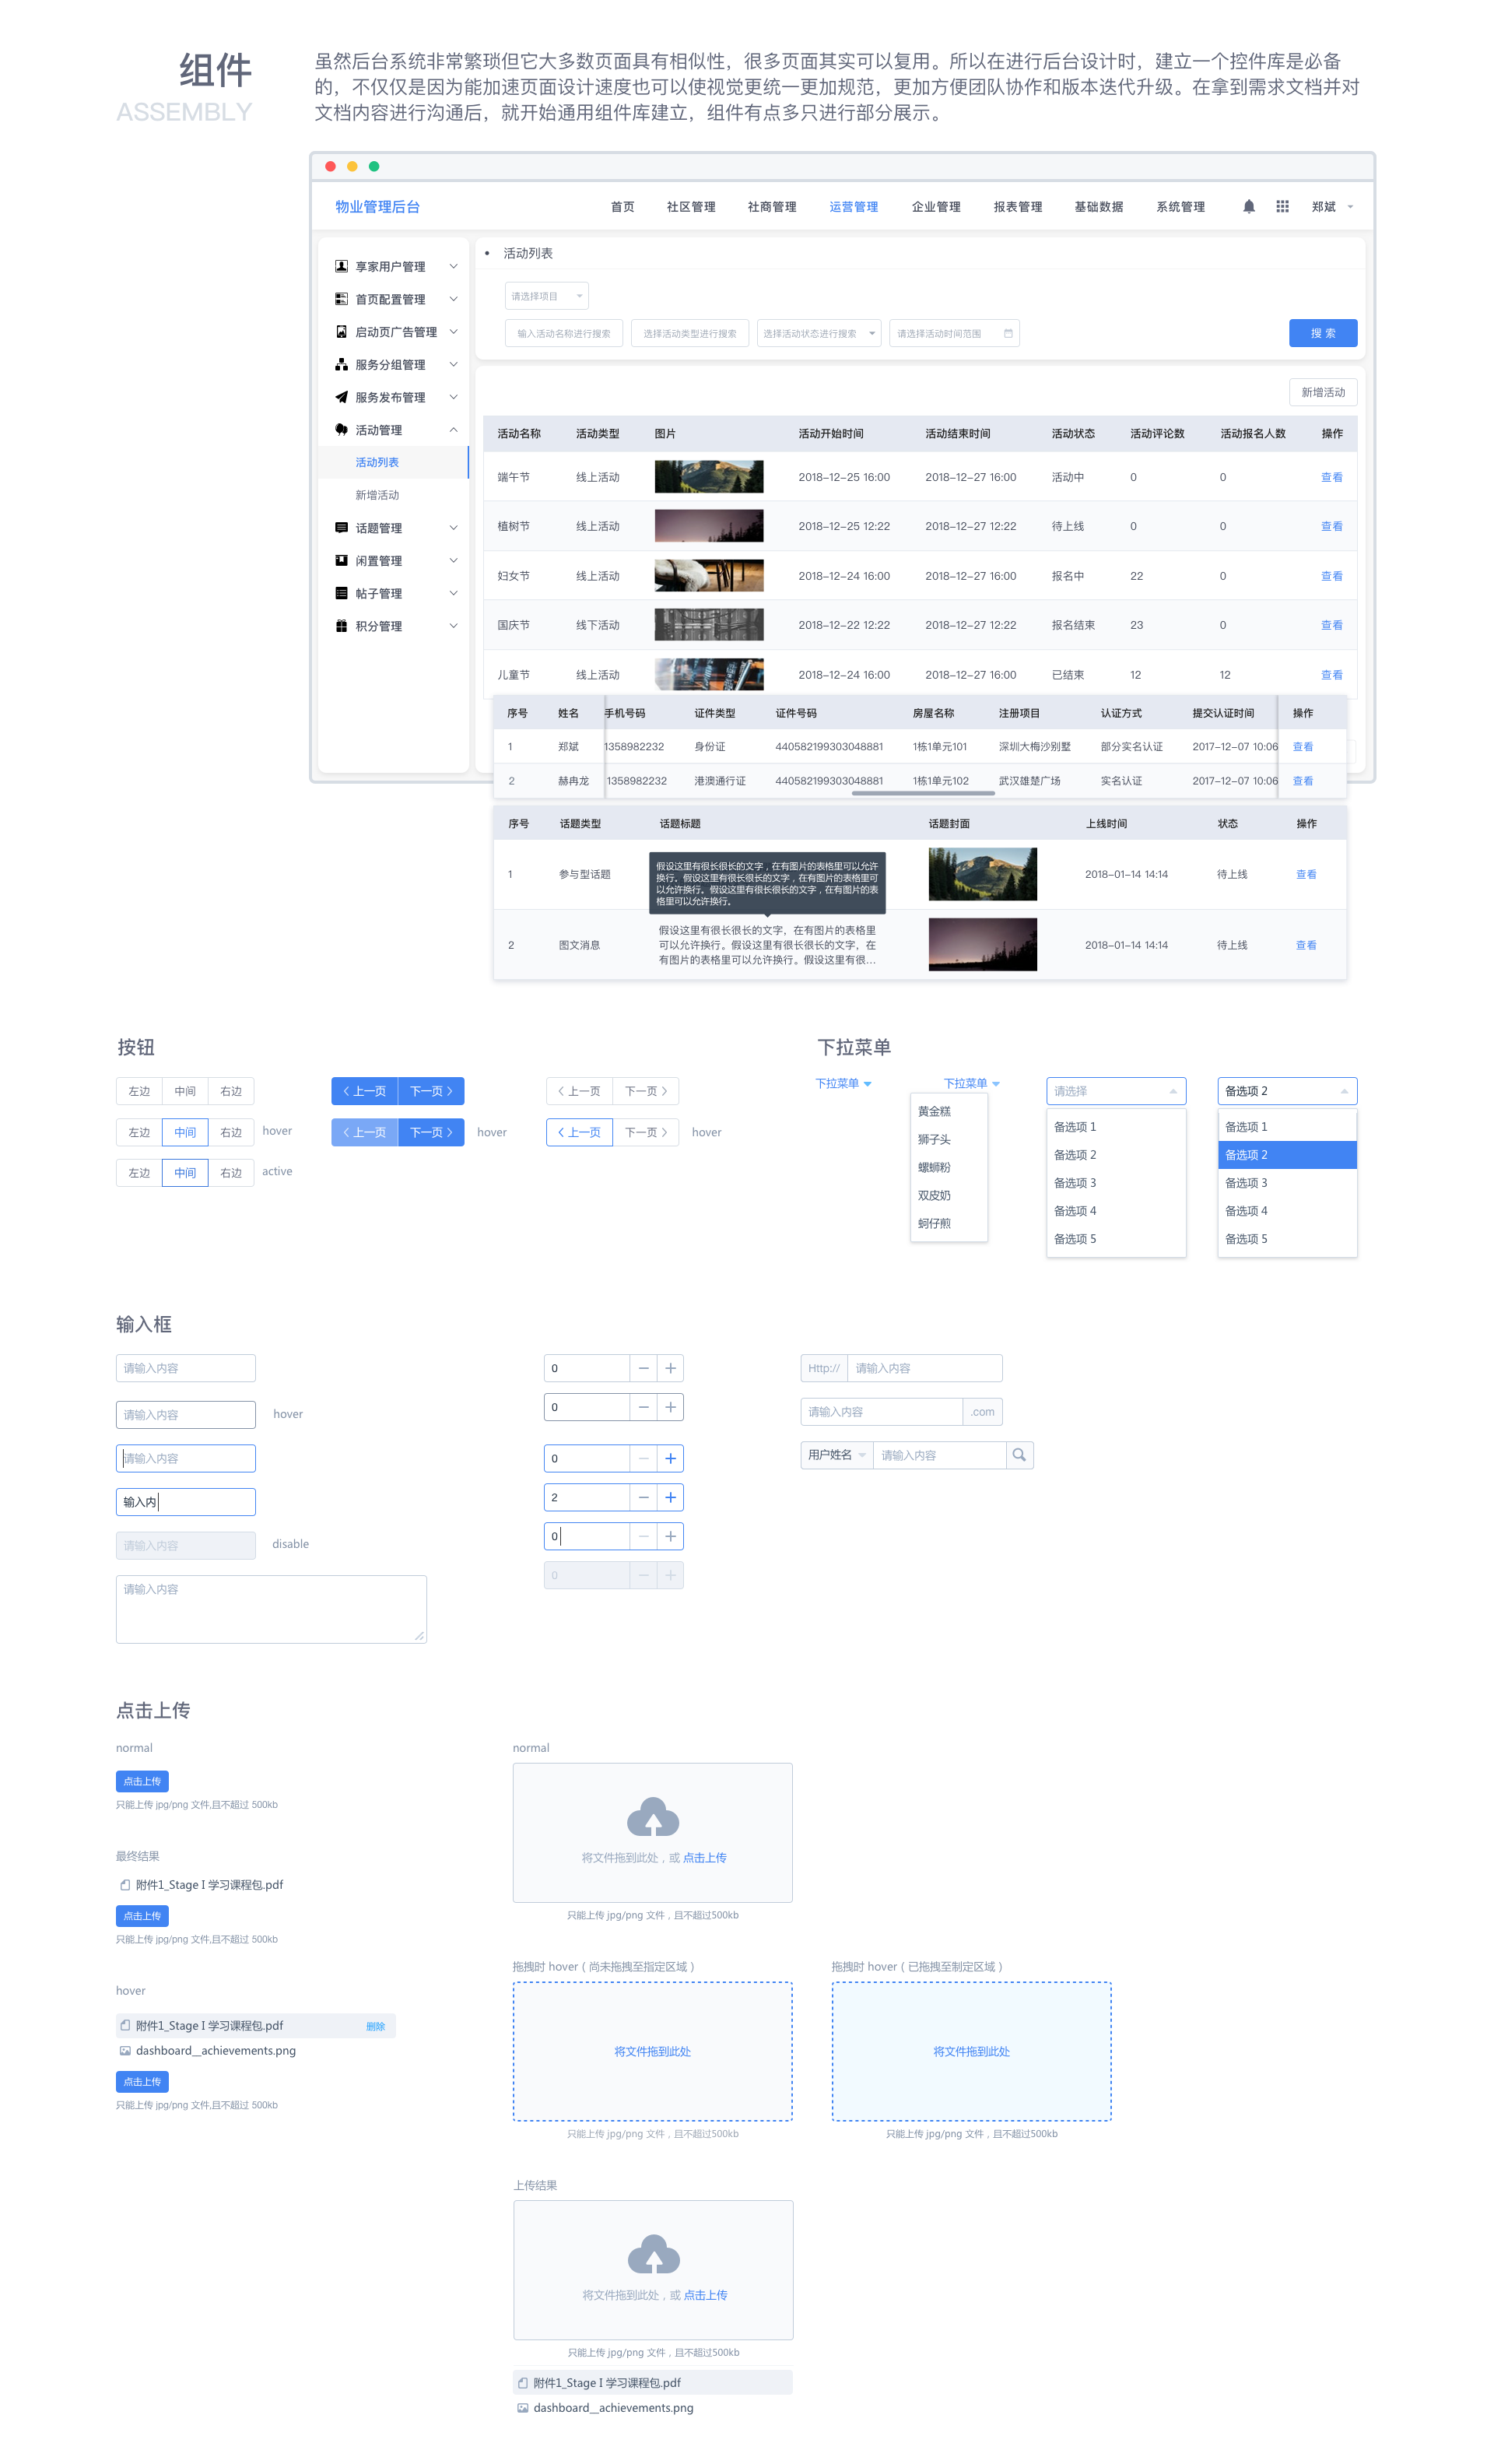
Task: Select 系统管理 in the top navigation
Action: point(1181,207)
